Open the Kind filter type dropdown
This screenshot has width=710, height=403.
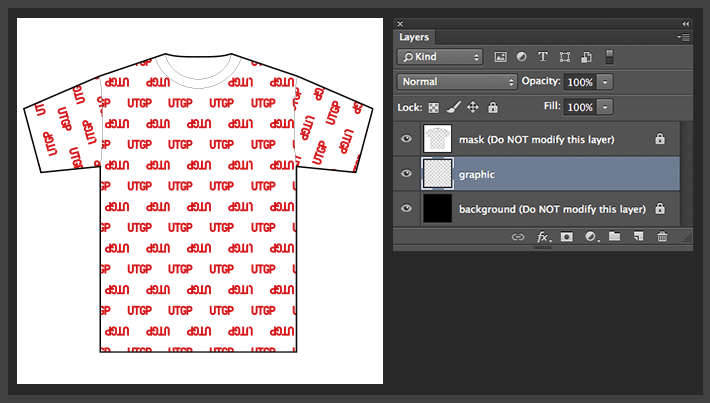(440, 57)
